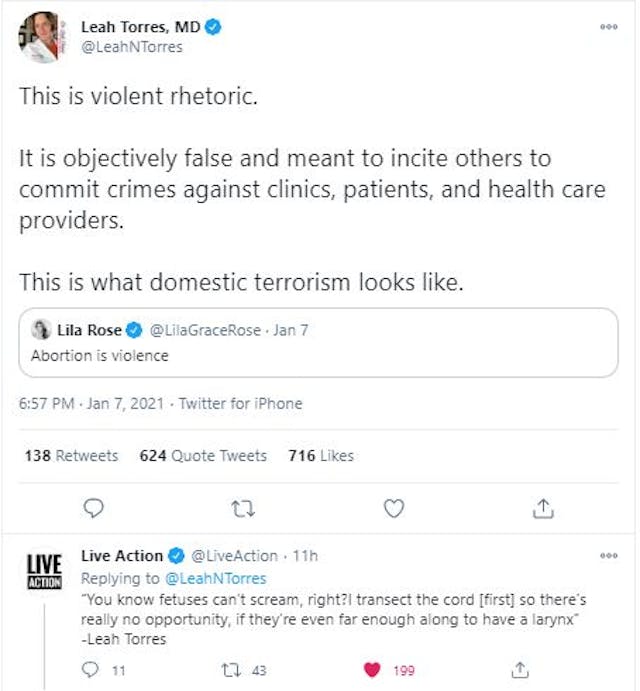This screenshot has width=640, height=691.
Task: Open more options on Live Action reply
Action: (x=608, y=555)
